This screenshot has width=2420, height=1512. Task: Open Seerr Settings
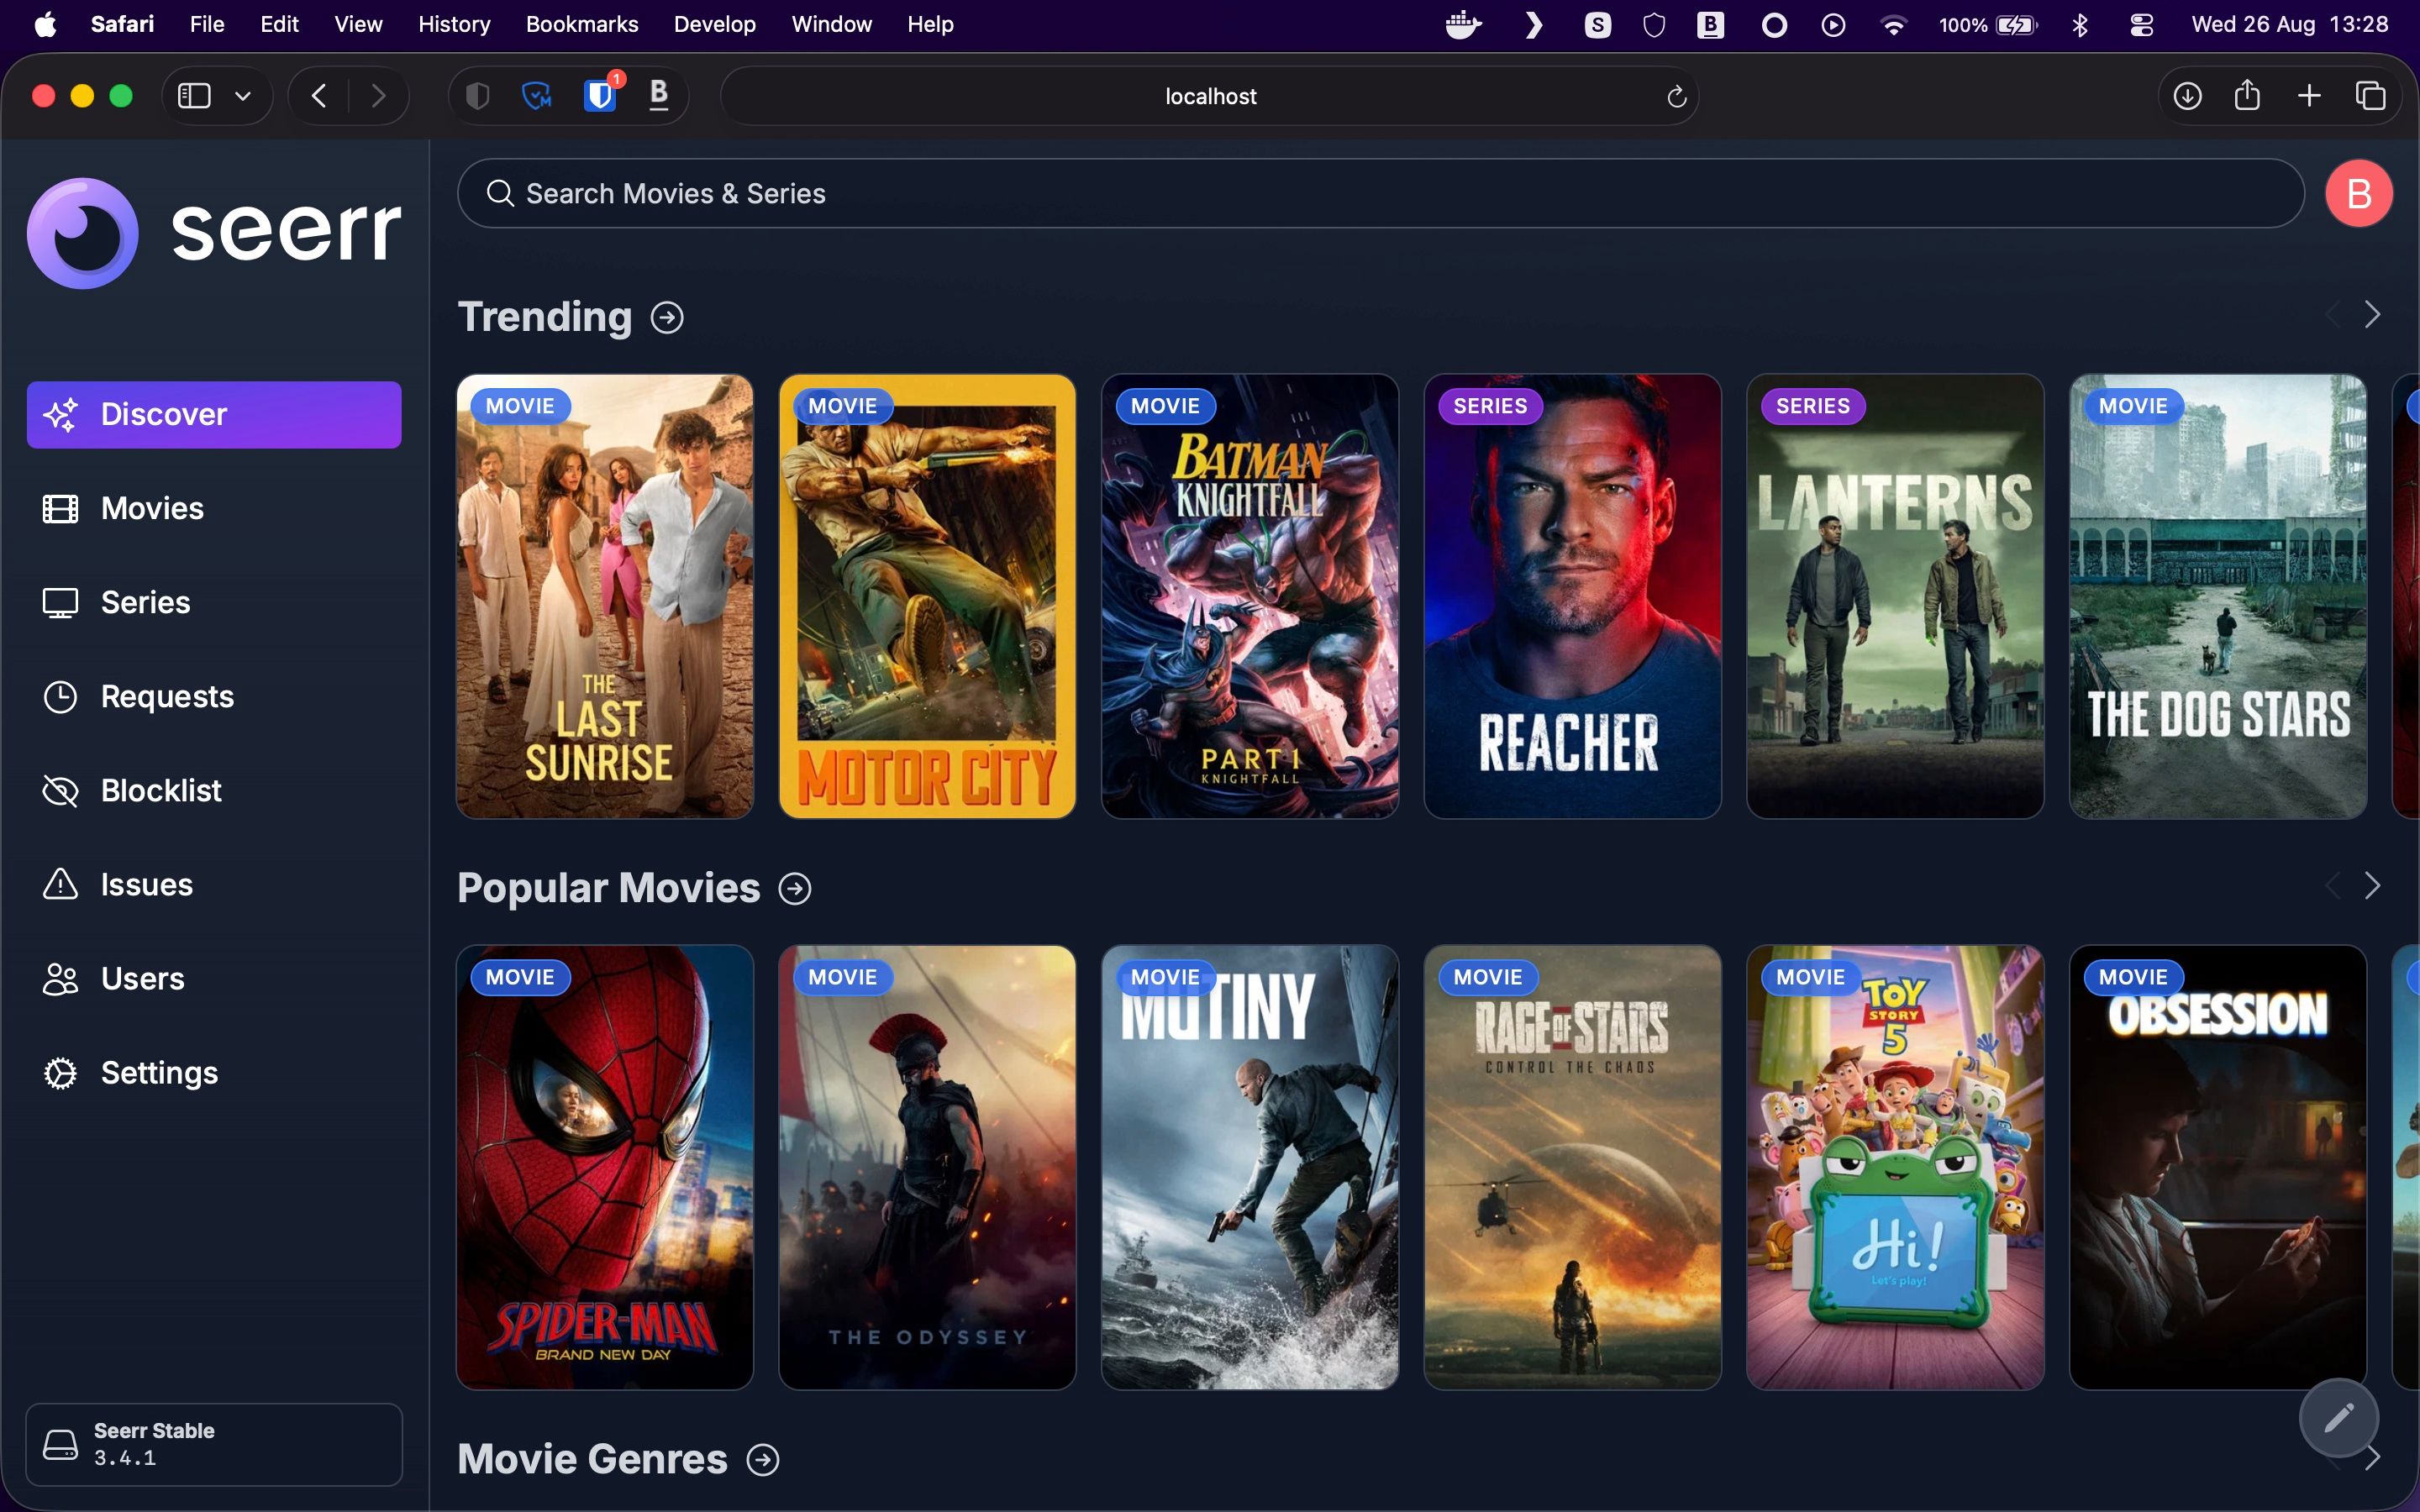click(214, 1072)
